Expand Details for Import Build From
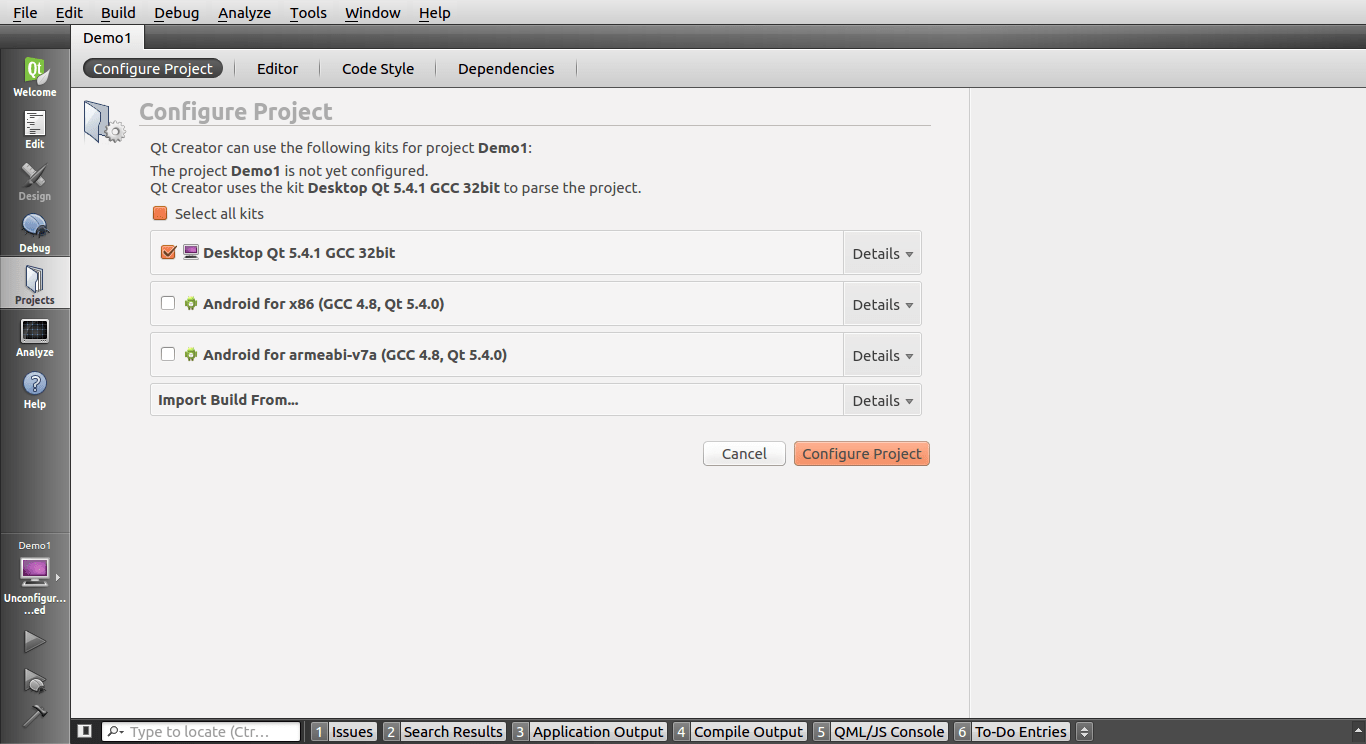This screenshot has width=1366, height=744. tap(882, 401)
